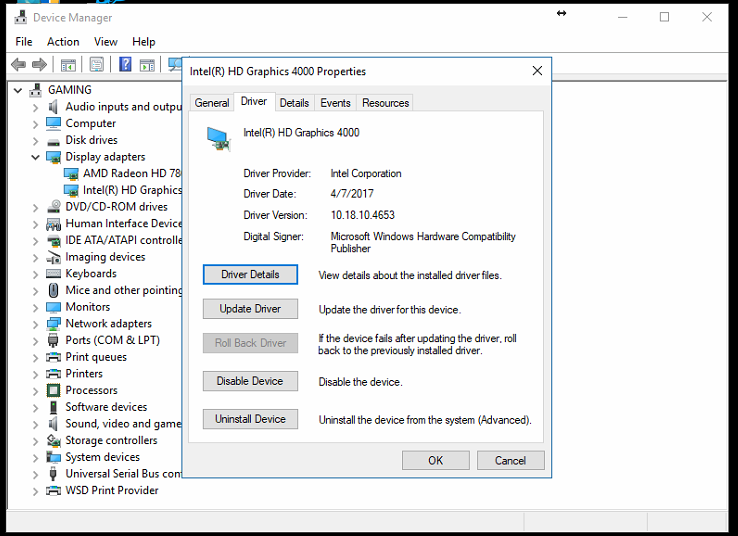
Task: Click the Back arrow in toolbar
Action: coord(18,64)
